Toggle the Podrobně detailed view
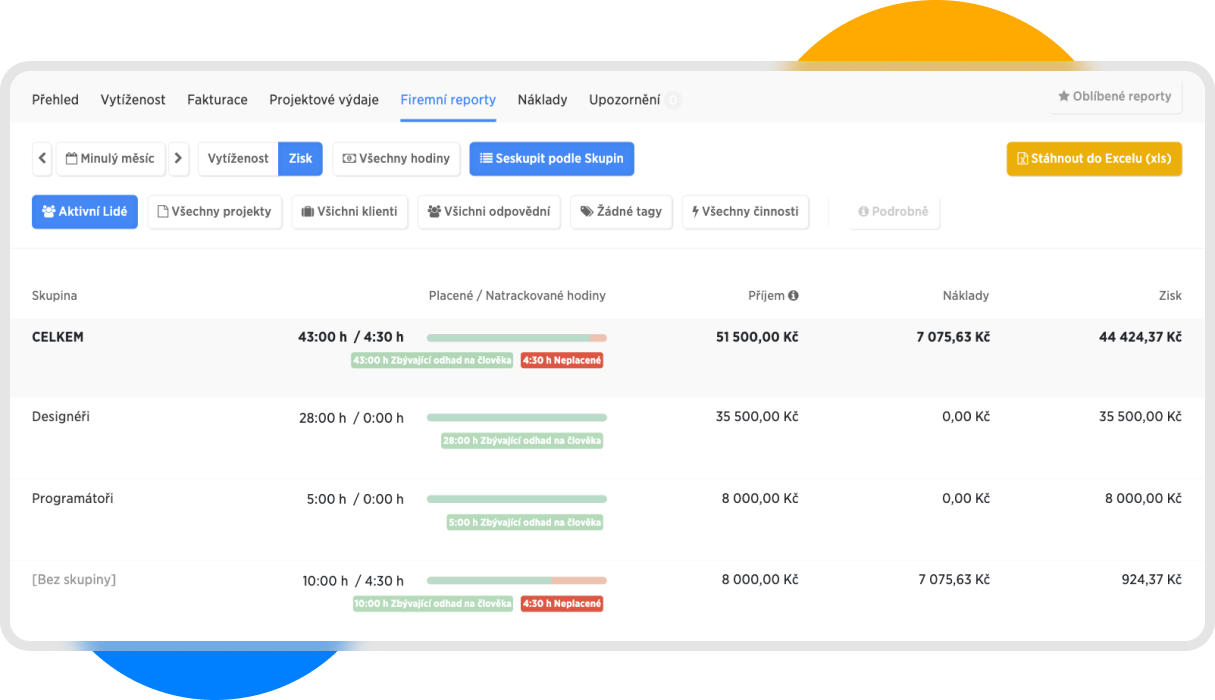The height and width of the screenshot is (700, 1215). (x=893, y=211)
